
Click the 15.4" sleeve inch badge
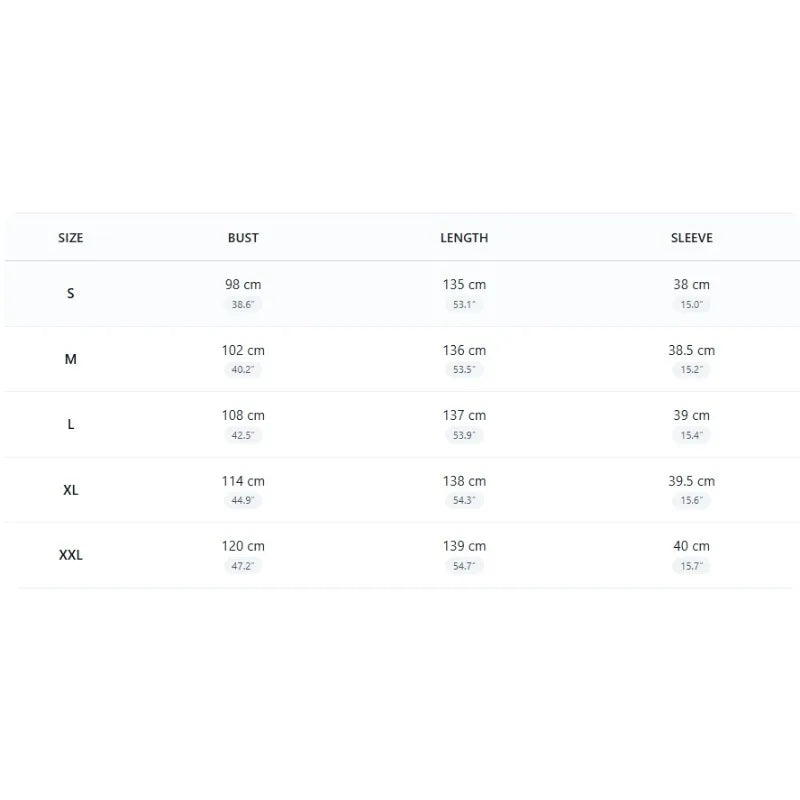691,435
